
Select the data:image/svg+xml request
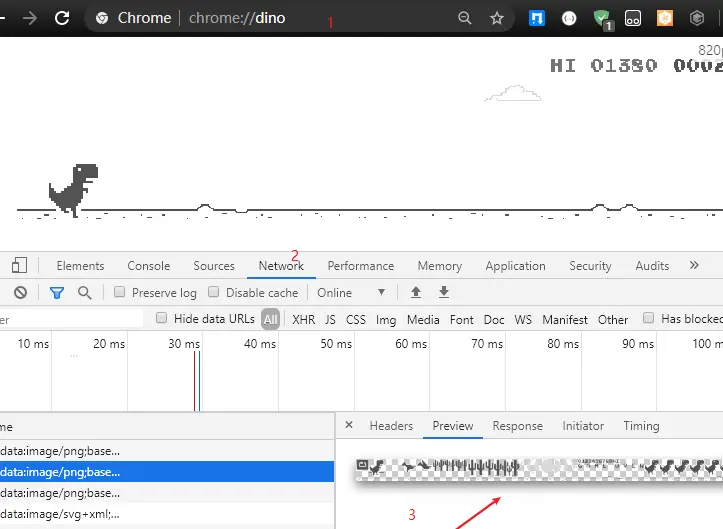pos(167,514)
